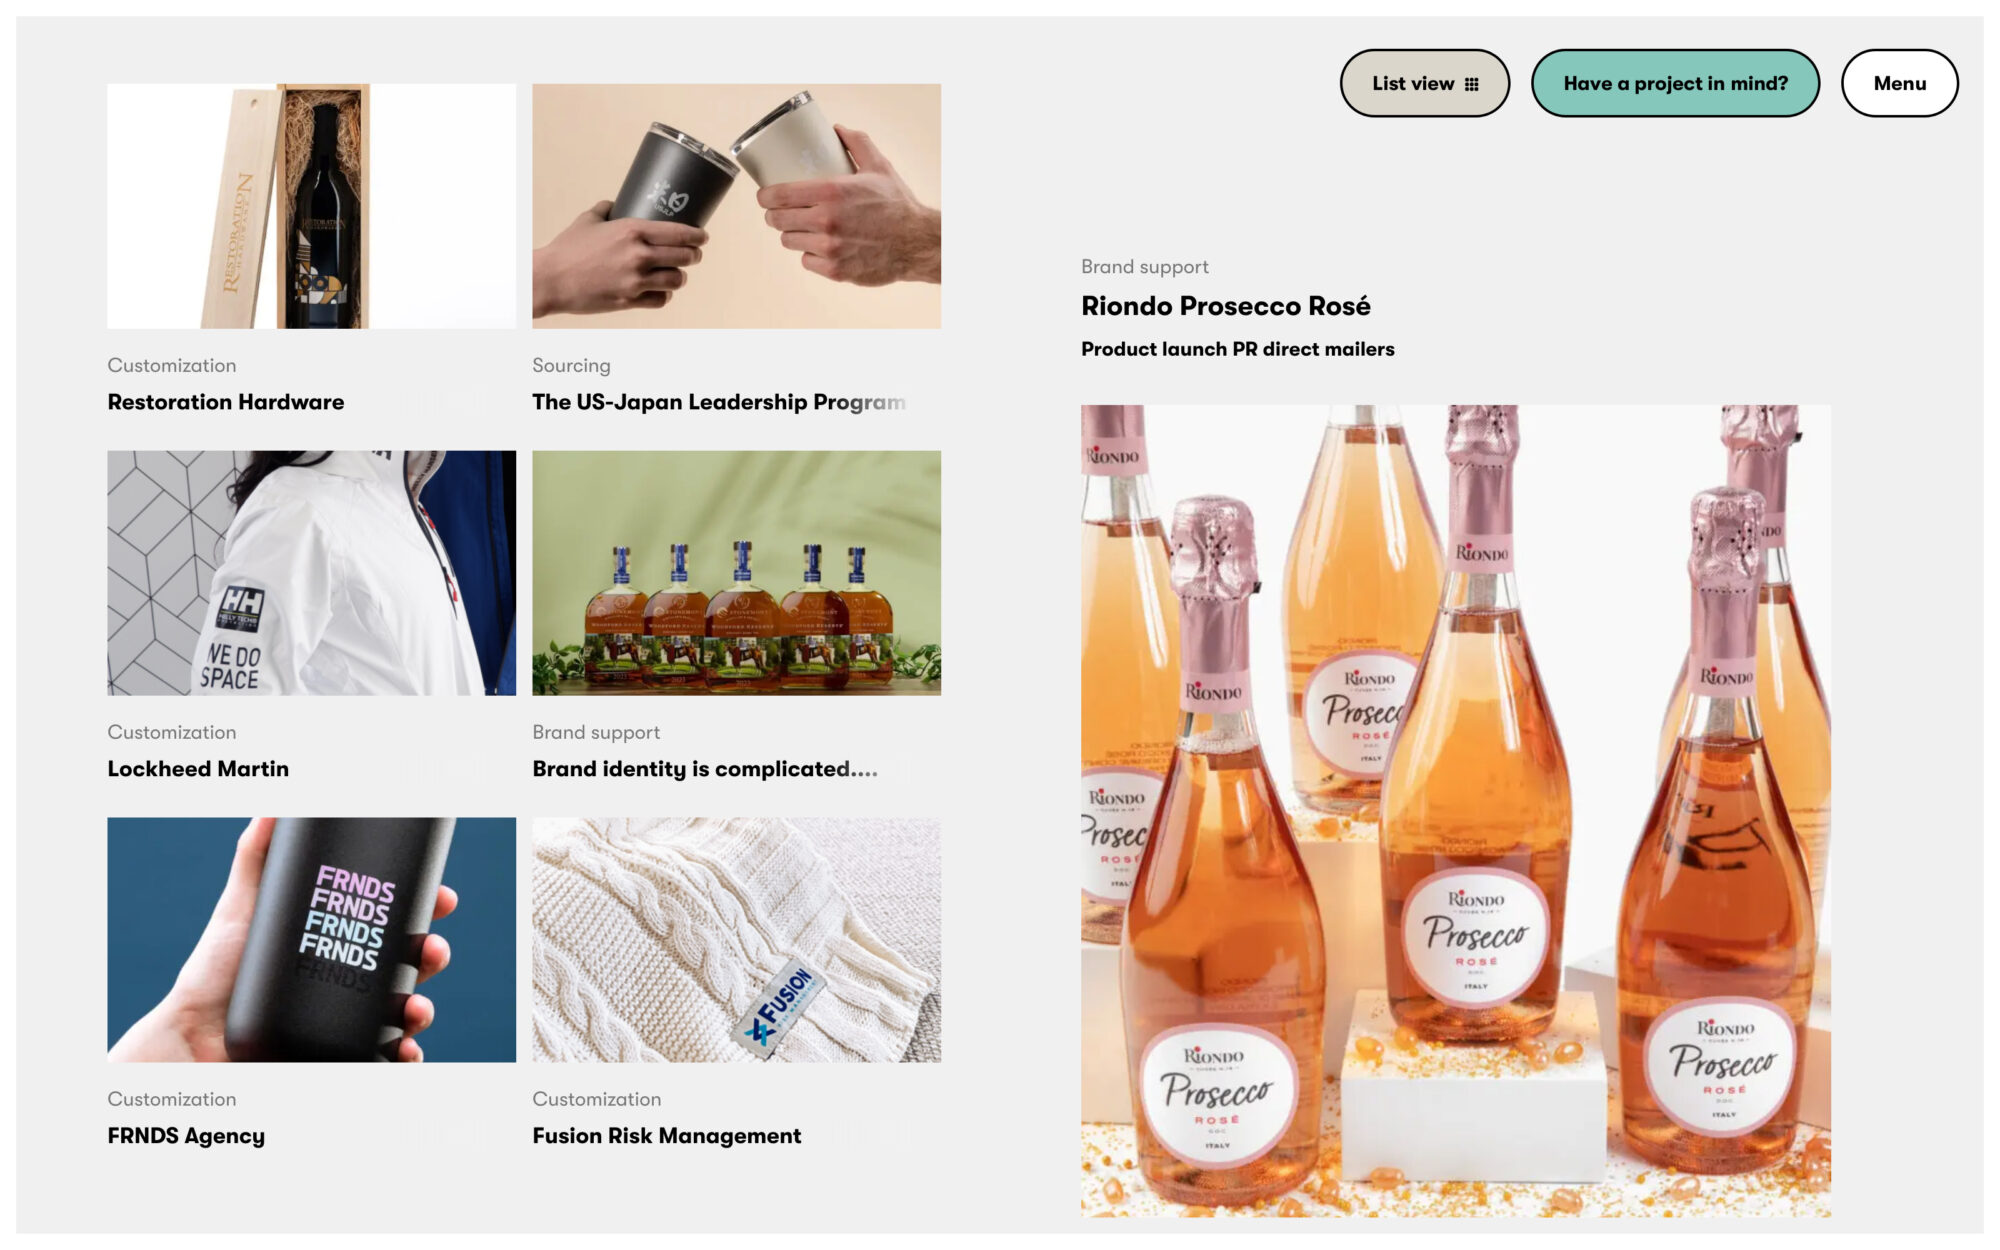
Task: Click the FRNDS Agency title link
Action: 186,1136
